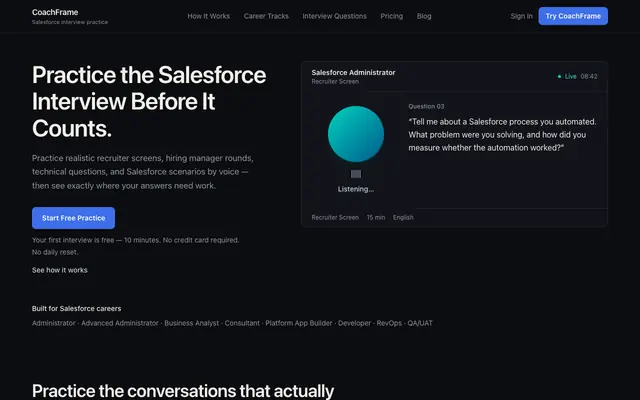
Task: Click the Try CoachFrame button
Action: pos(573,16)
